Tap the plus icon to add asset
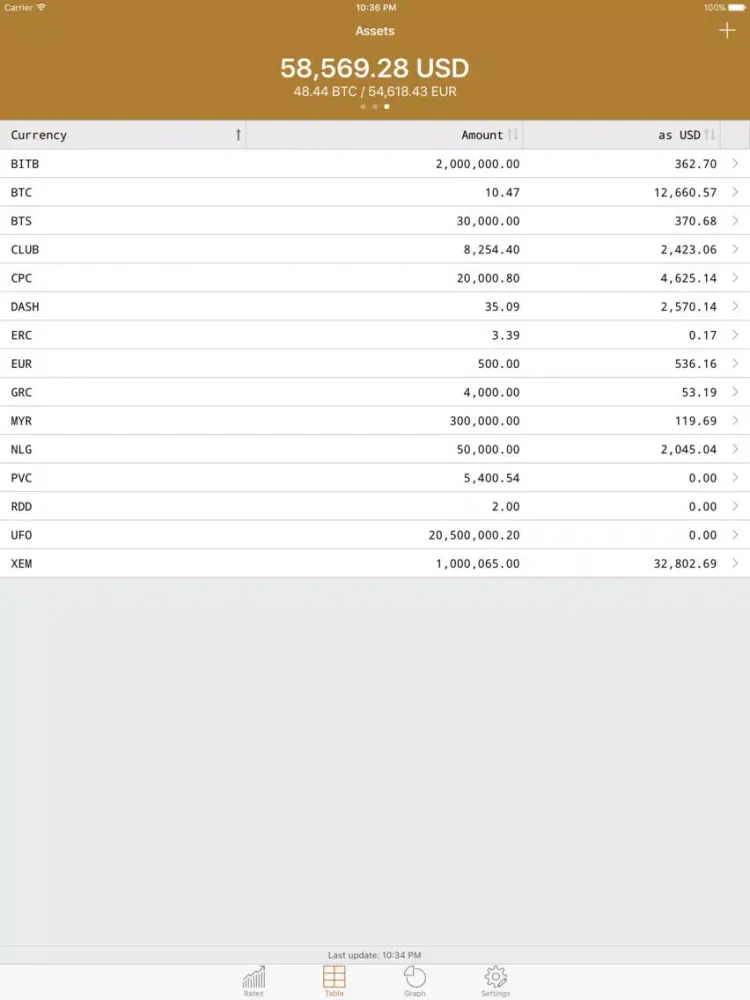 [x=727, y=31]
